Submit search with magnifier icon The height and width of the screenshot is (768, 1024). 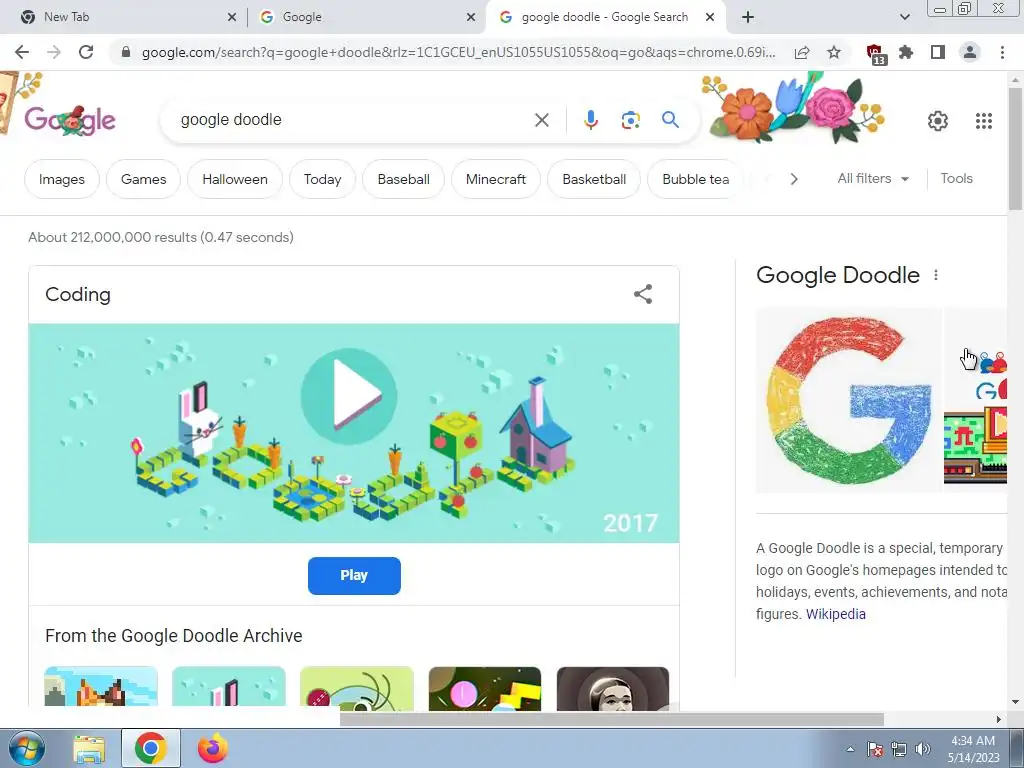(x=670, y=120)
